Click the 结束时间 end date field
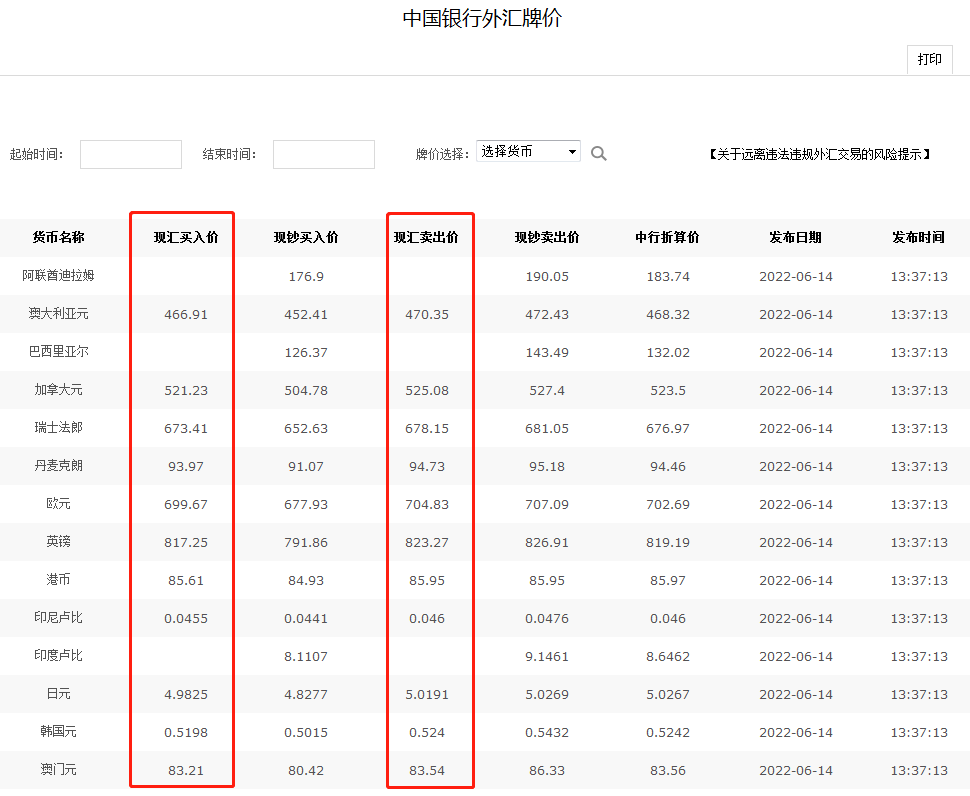Screen dimensions: 970x796 tap(324, 154)
